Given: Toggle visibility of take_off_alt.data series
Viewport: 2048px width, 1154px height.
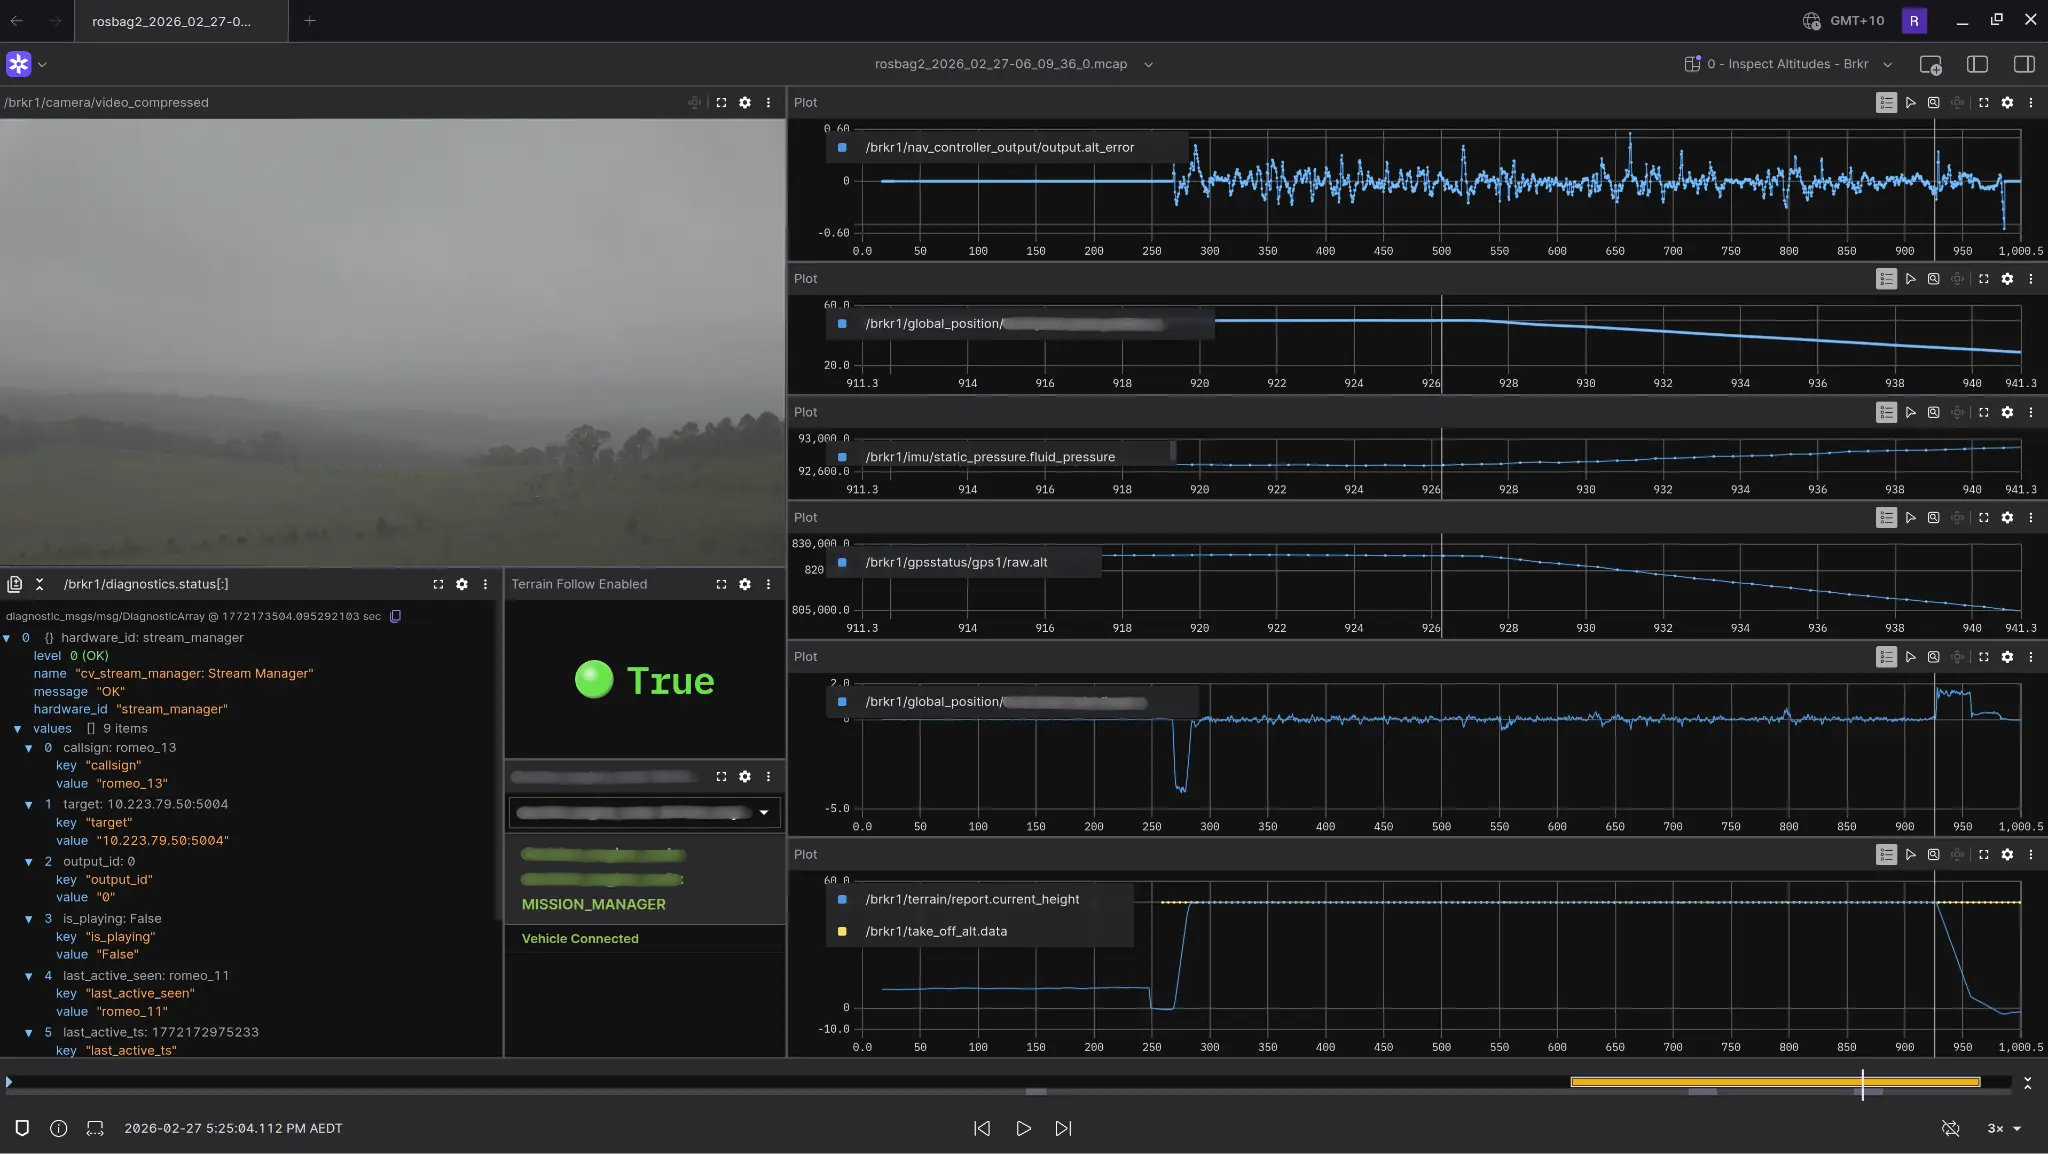Looking at the screenshot, I should (842, 931).
